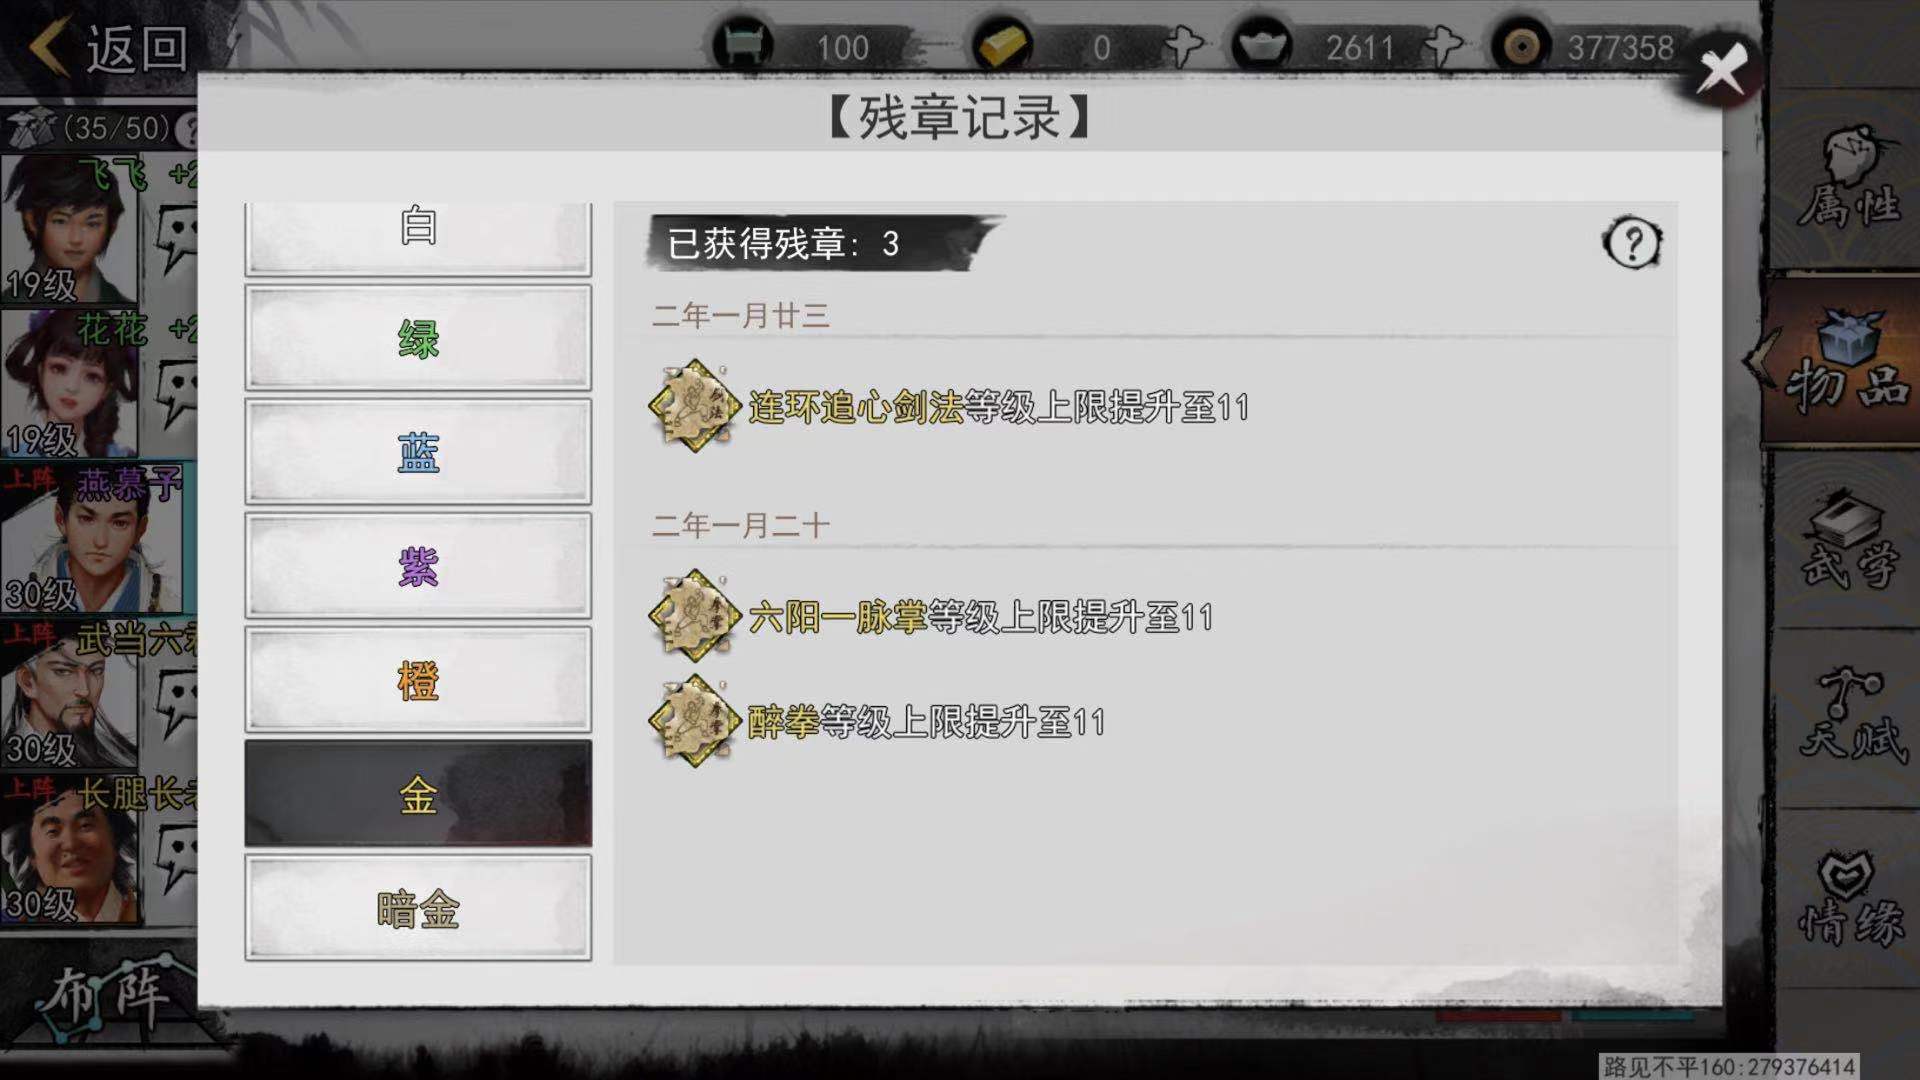
Task: Add gold bars with the plus icon
Action: click(x=1184, y=46)
